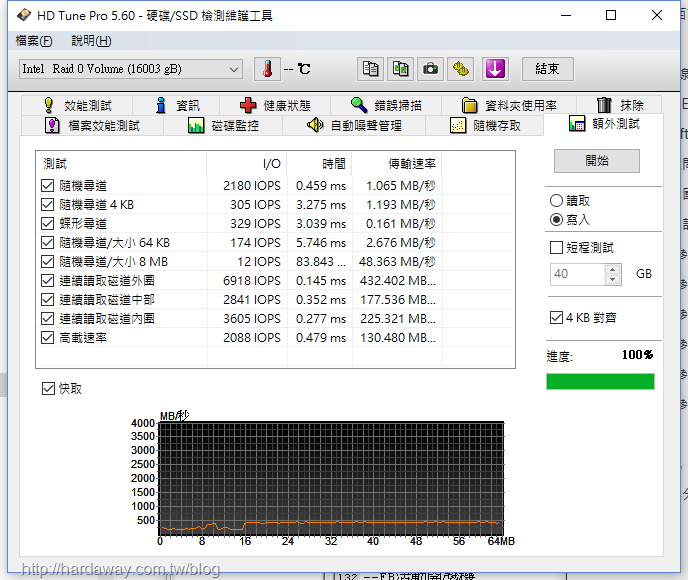Uncheck the 隨機尋道/大小 64 KB checkbox
Viewport: 688px width, 580px height.
[x=47, y=243]
